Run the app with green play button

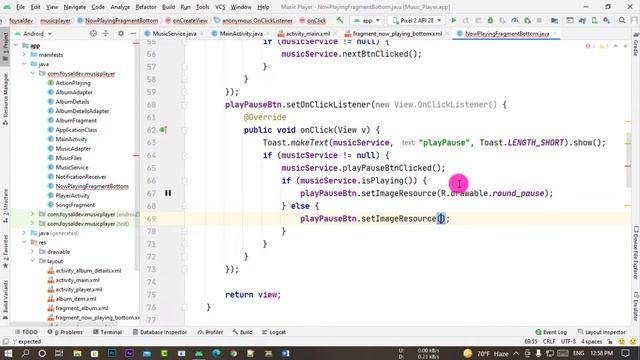[x=453, y=20]
